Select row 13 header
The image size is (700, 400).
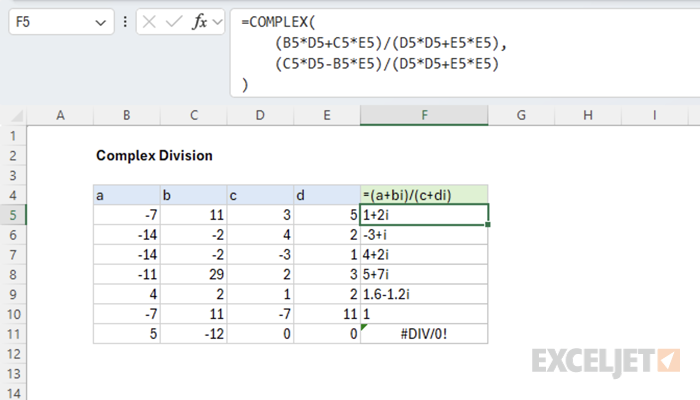pos(13,374)
